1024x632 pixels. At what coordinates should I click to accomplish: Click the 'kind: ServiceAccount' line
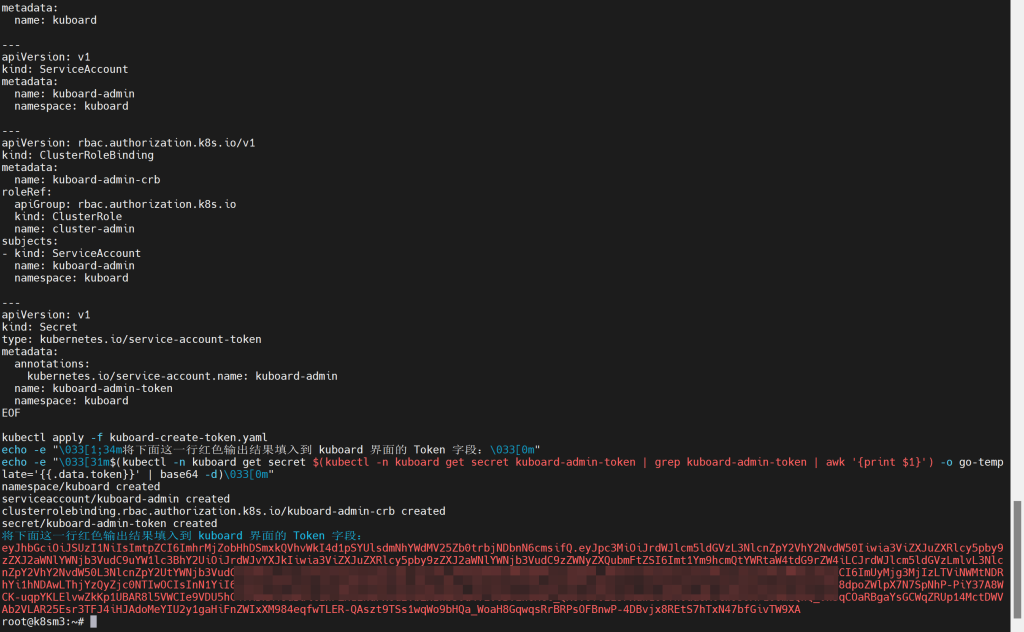click(x=65, y=70)
